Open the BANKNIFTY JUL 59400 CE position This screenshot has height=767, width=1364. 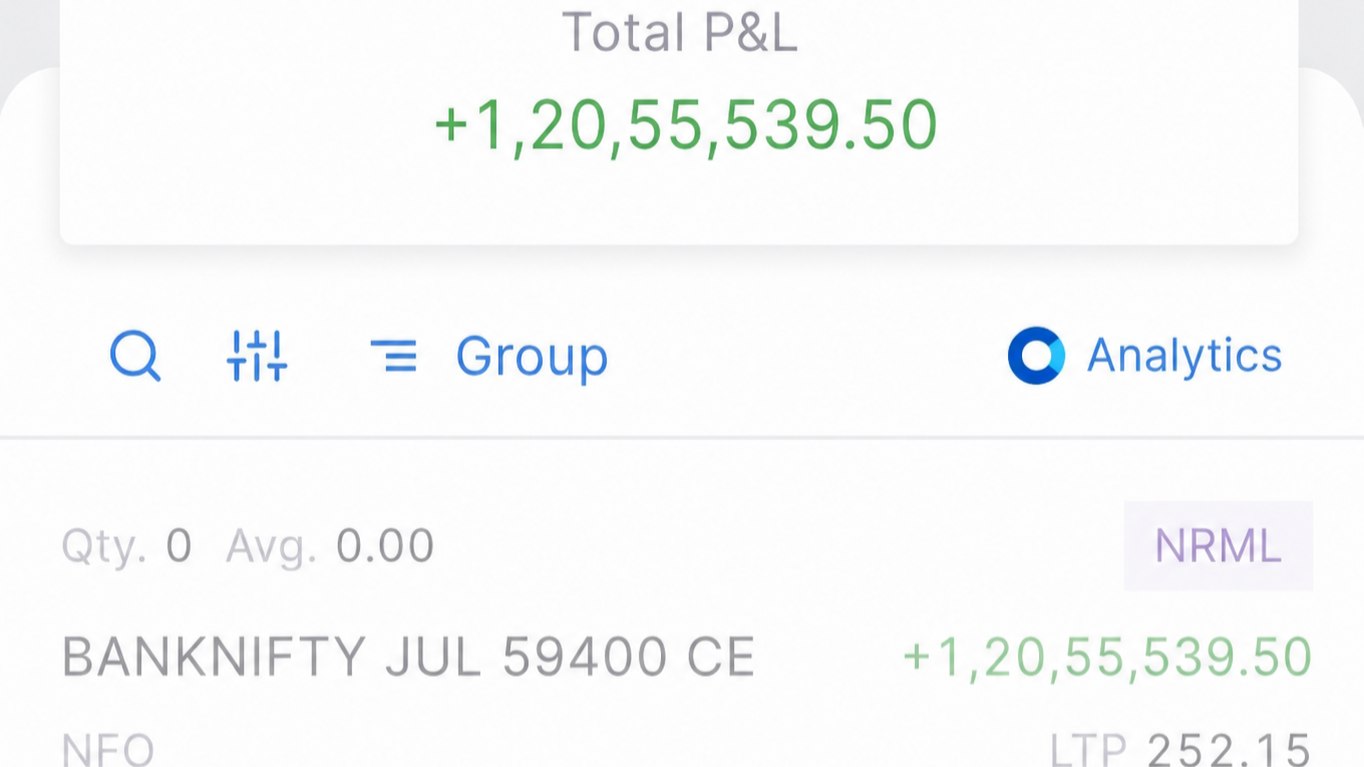click(x=408, y=658)
